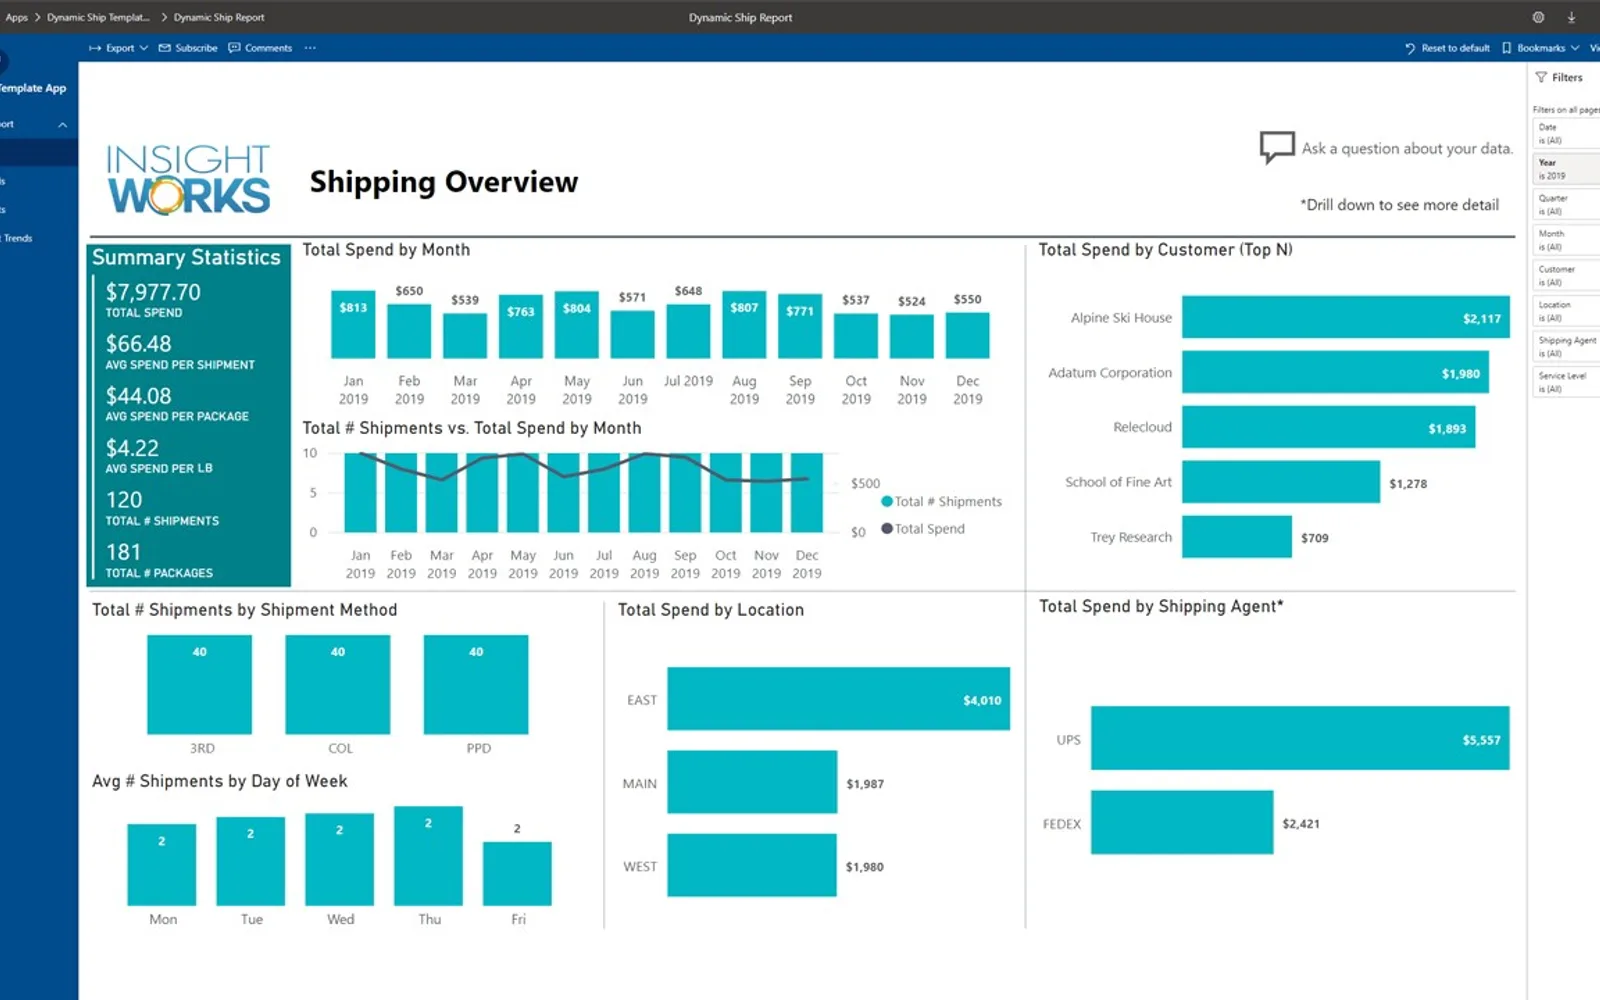Click the Trey Research $709 bar
This screenshot has width=1600, height=1000.
[x=1237, y=537]
